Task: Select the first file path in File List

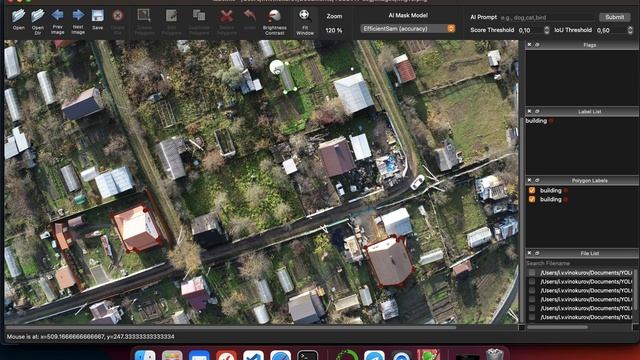Action: tap(586, 272)
